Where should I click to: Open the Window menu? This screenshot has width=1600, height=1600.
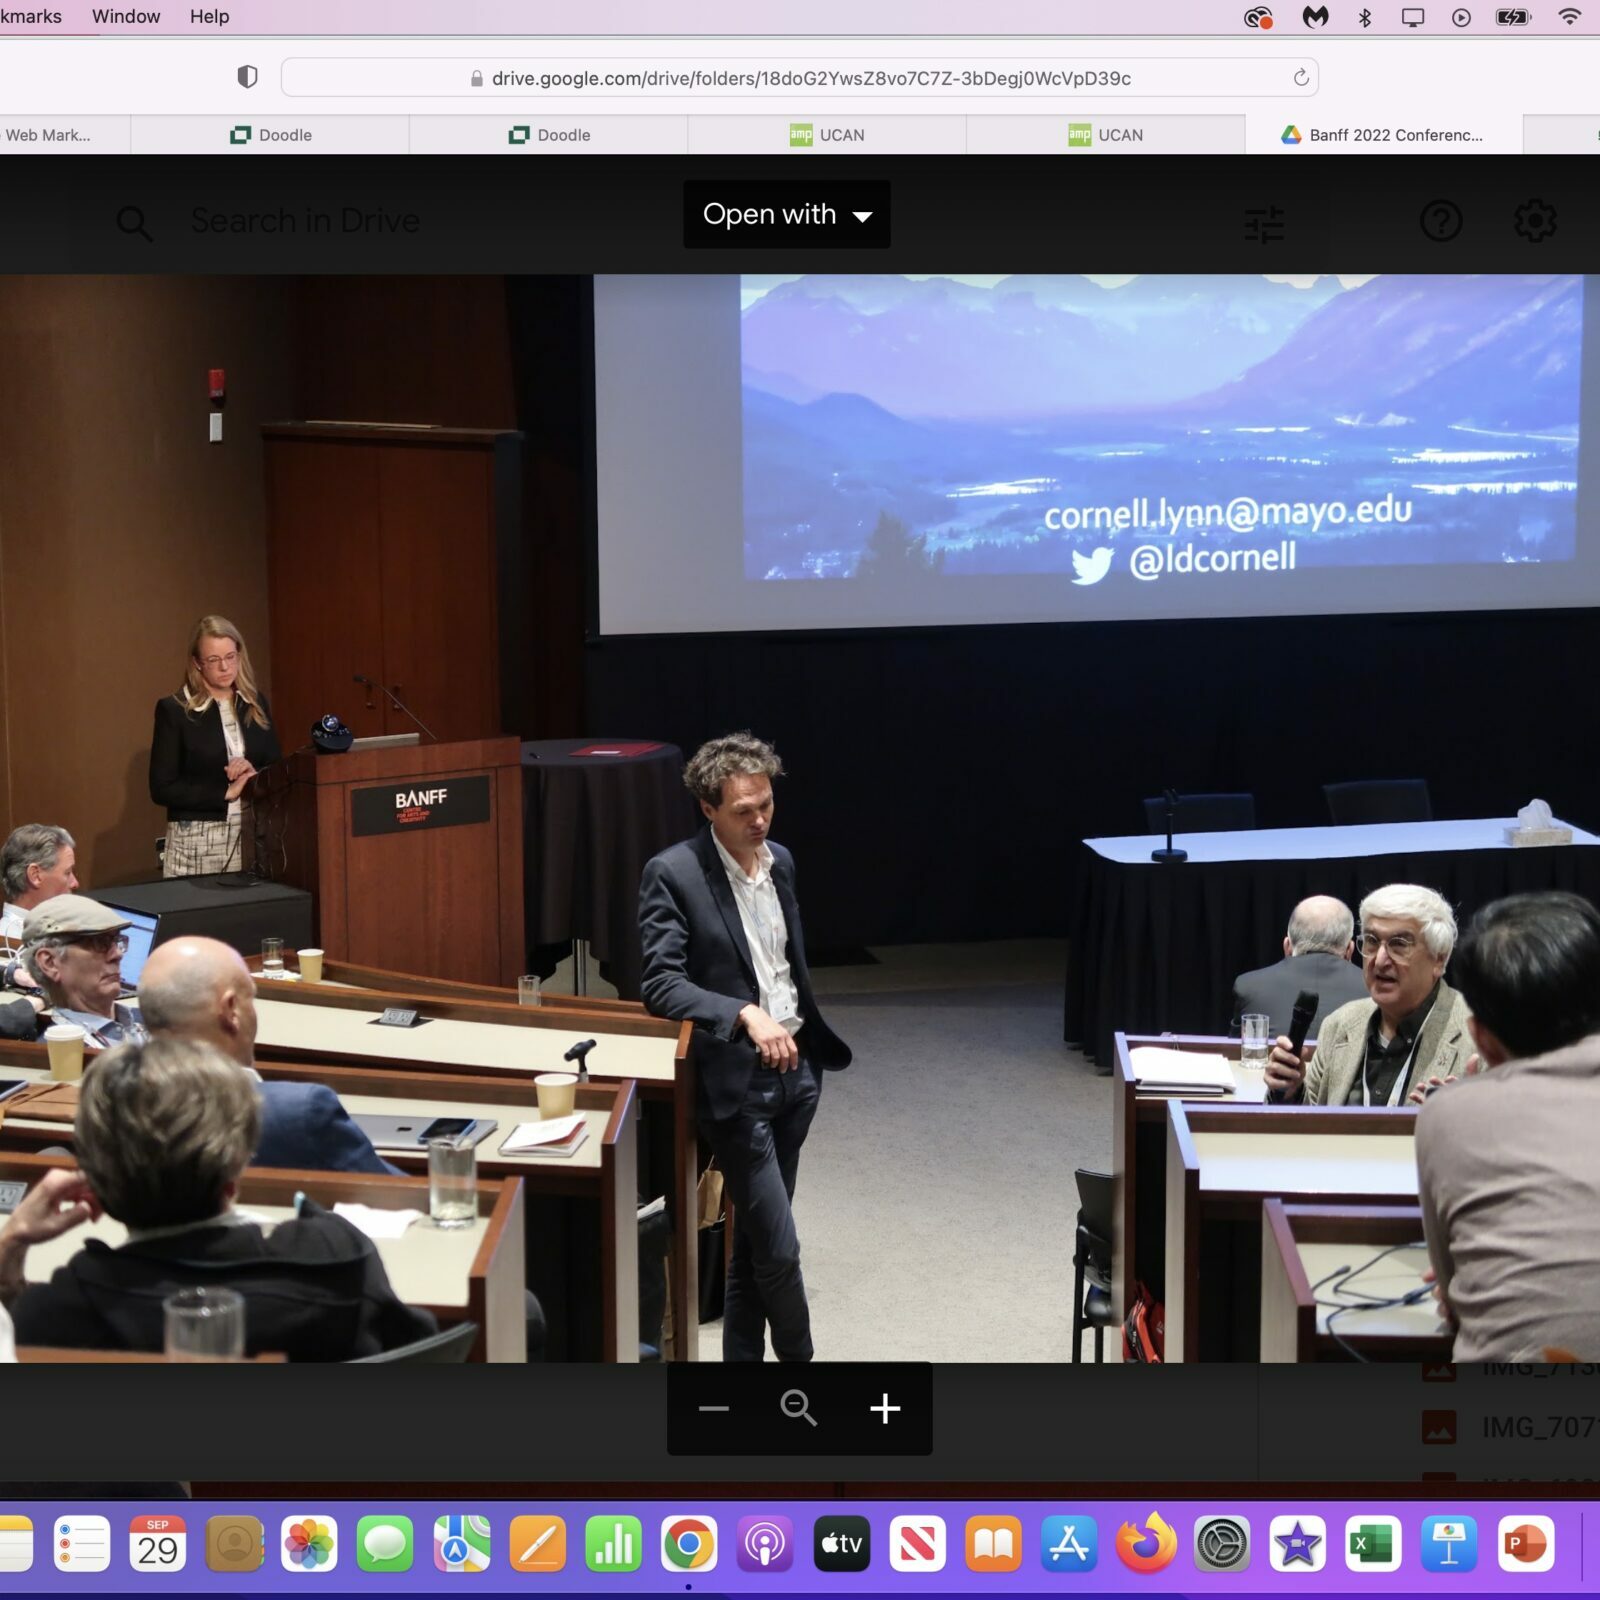click(x=126, y=17)
